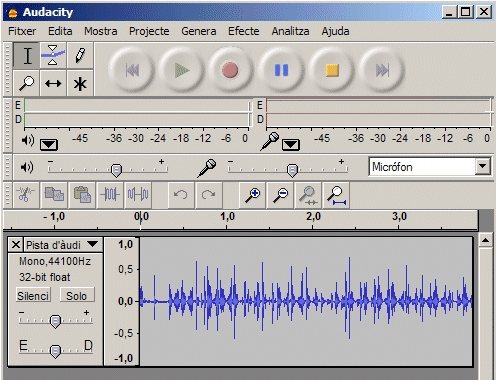Screen dimensions: 496x380
Task: Click the Redo arrow icon
Action: pos(209,195)
